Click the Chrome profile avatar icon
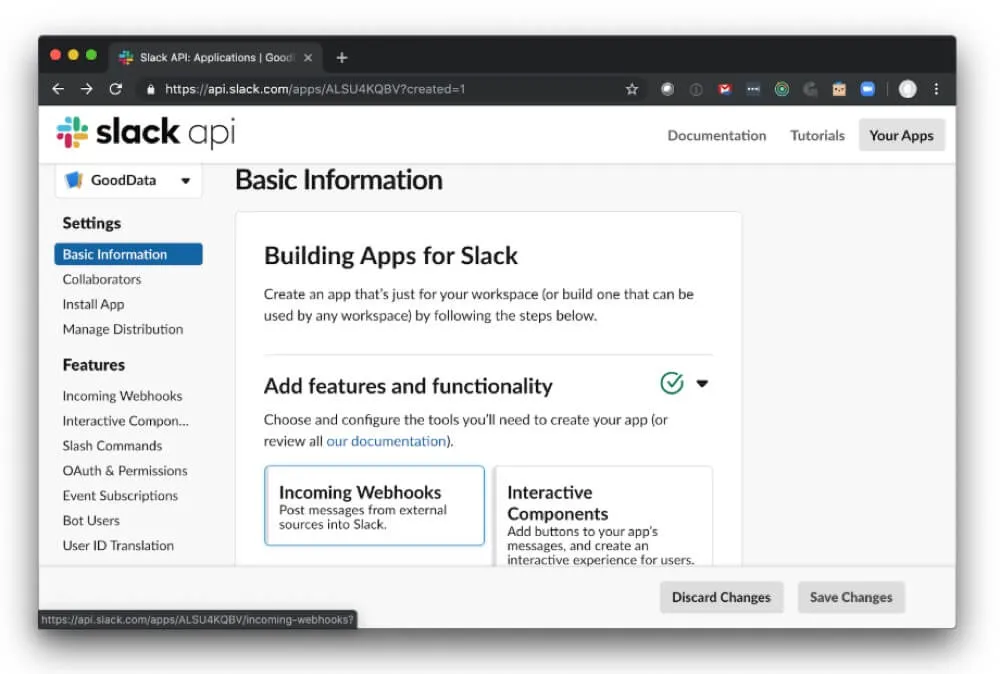The height and width of the screenshot is (674, 1000). pos(906,88)
